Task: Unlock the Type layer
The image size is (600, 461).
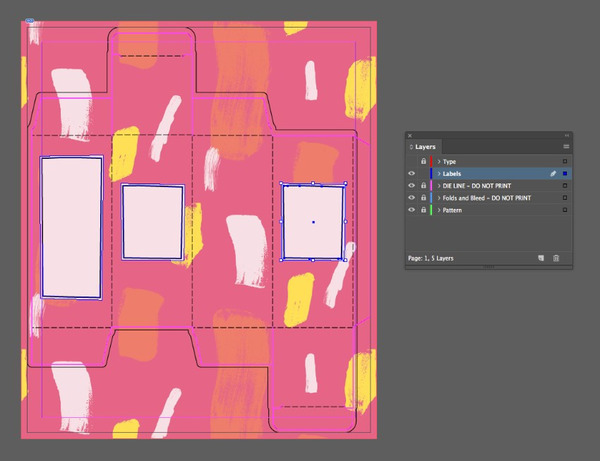Action: point(423,161)
